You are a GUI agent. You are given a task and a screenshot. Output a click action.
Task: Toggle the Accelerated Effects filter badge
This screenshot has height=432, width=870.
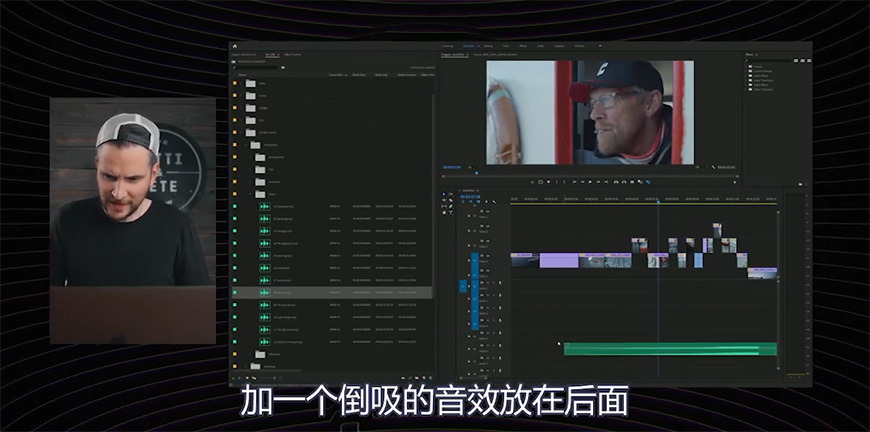pos(796,60)
